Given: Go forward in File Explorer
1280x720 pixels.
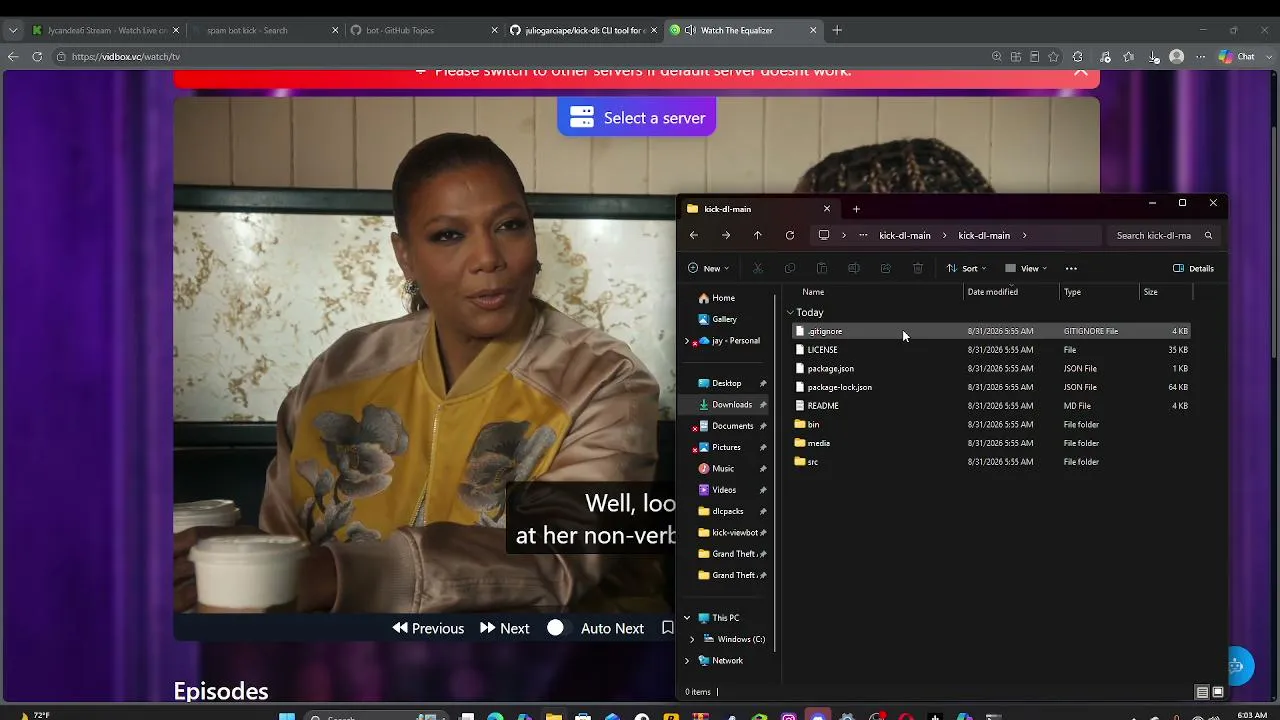Looking at the screenshot, I should [726, 235].
